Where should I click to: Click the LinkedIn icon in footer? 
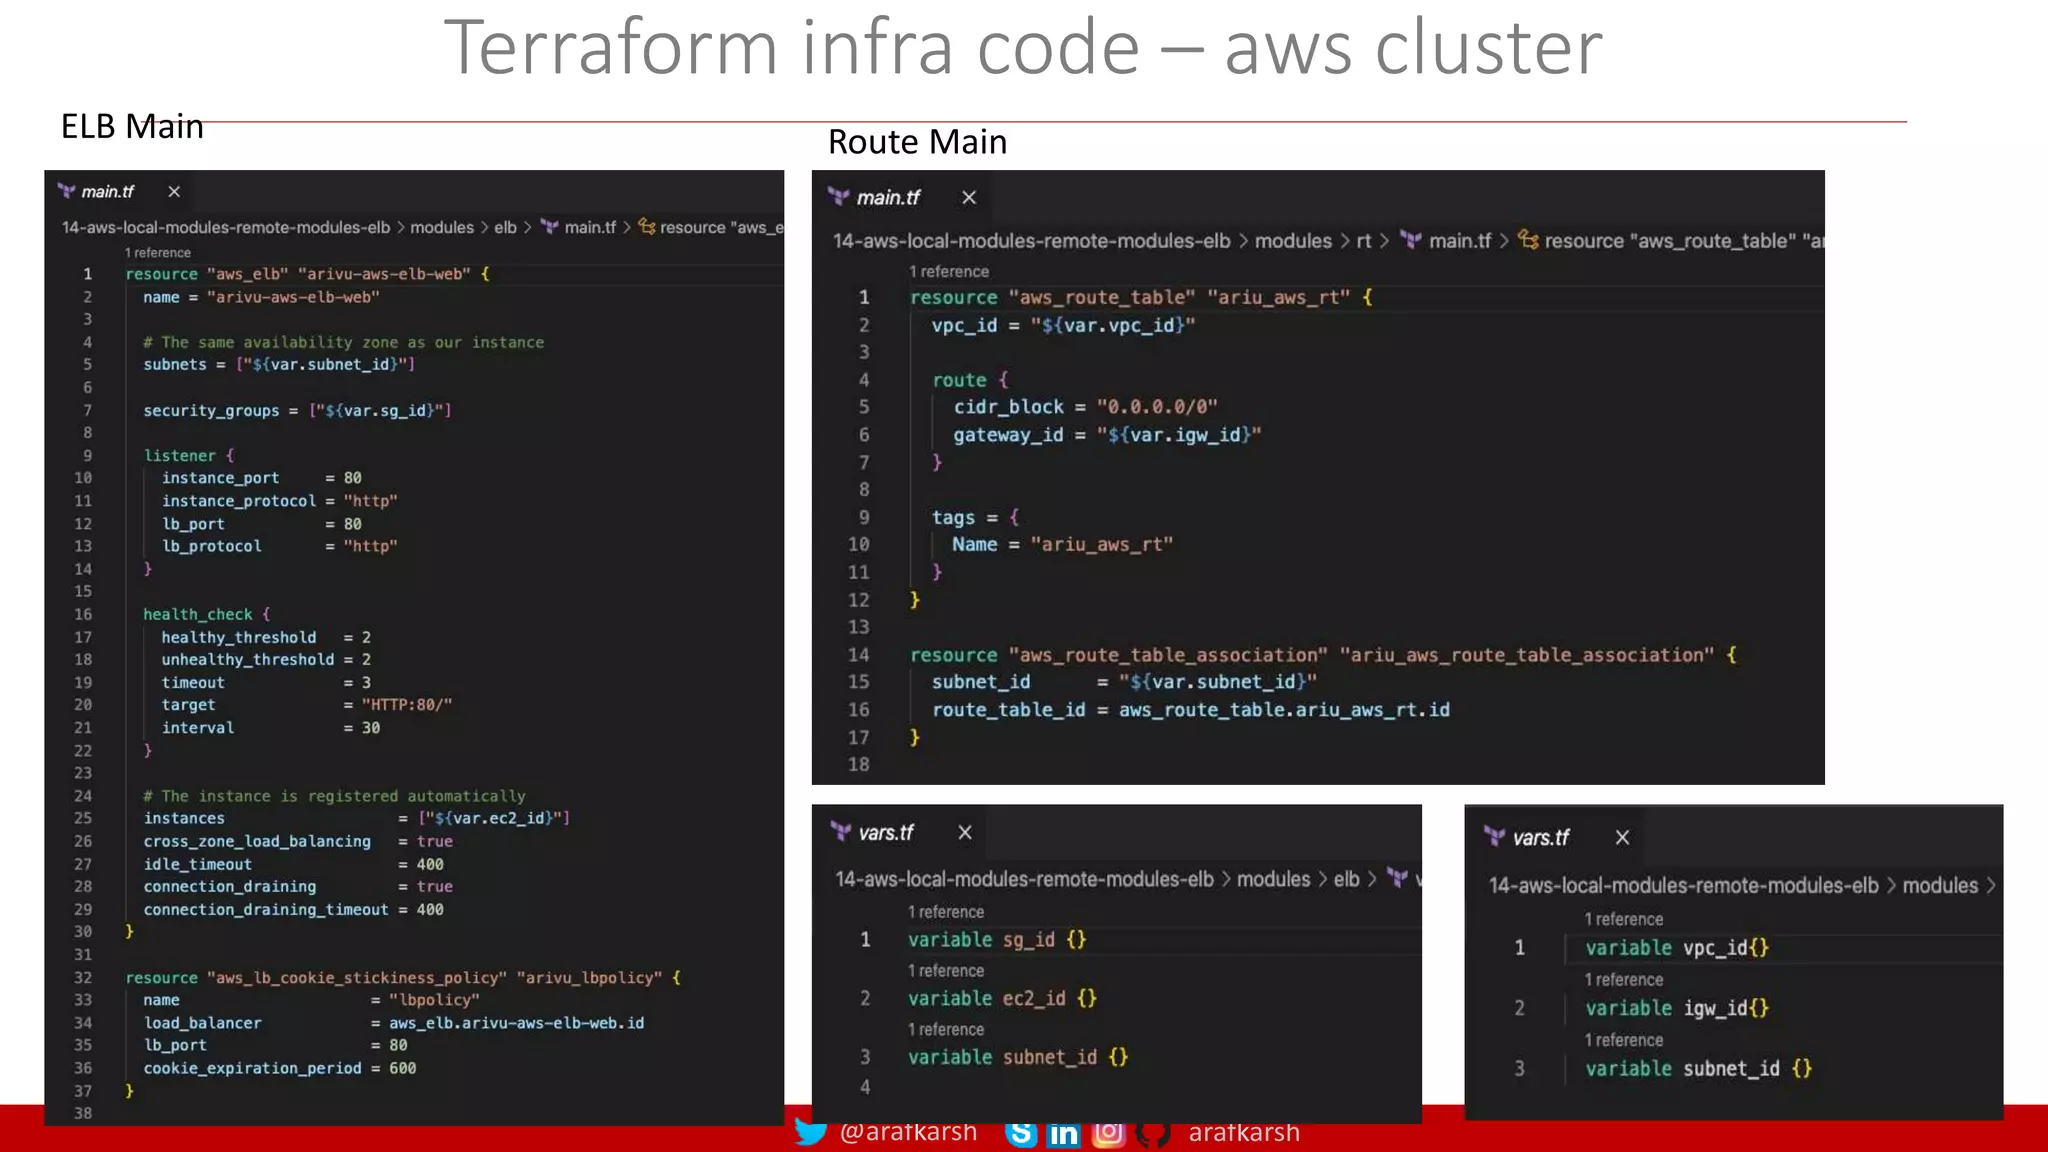pos(1063,1133)
